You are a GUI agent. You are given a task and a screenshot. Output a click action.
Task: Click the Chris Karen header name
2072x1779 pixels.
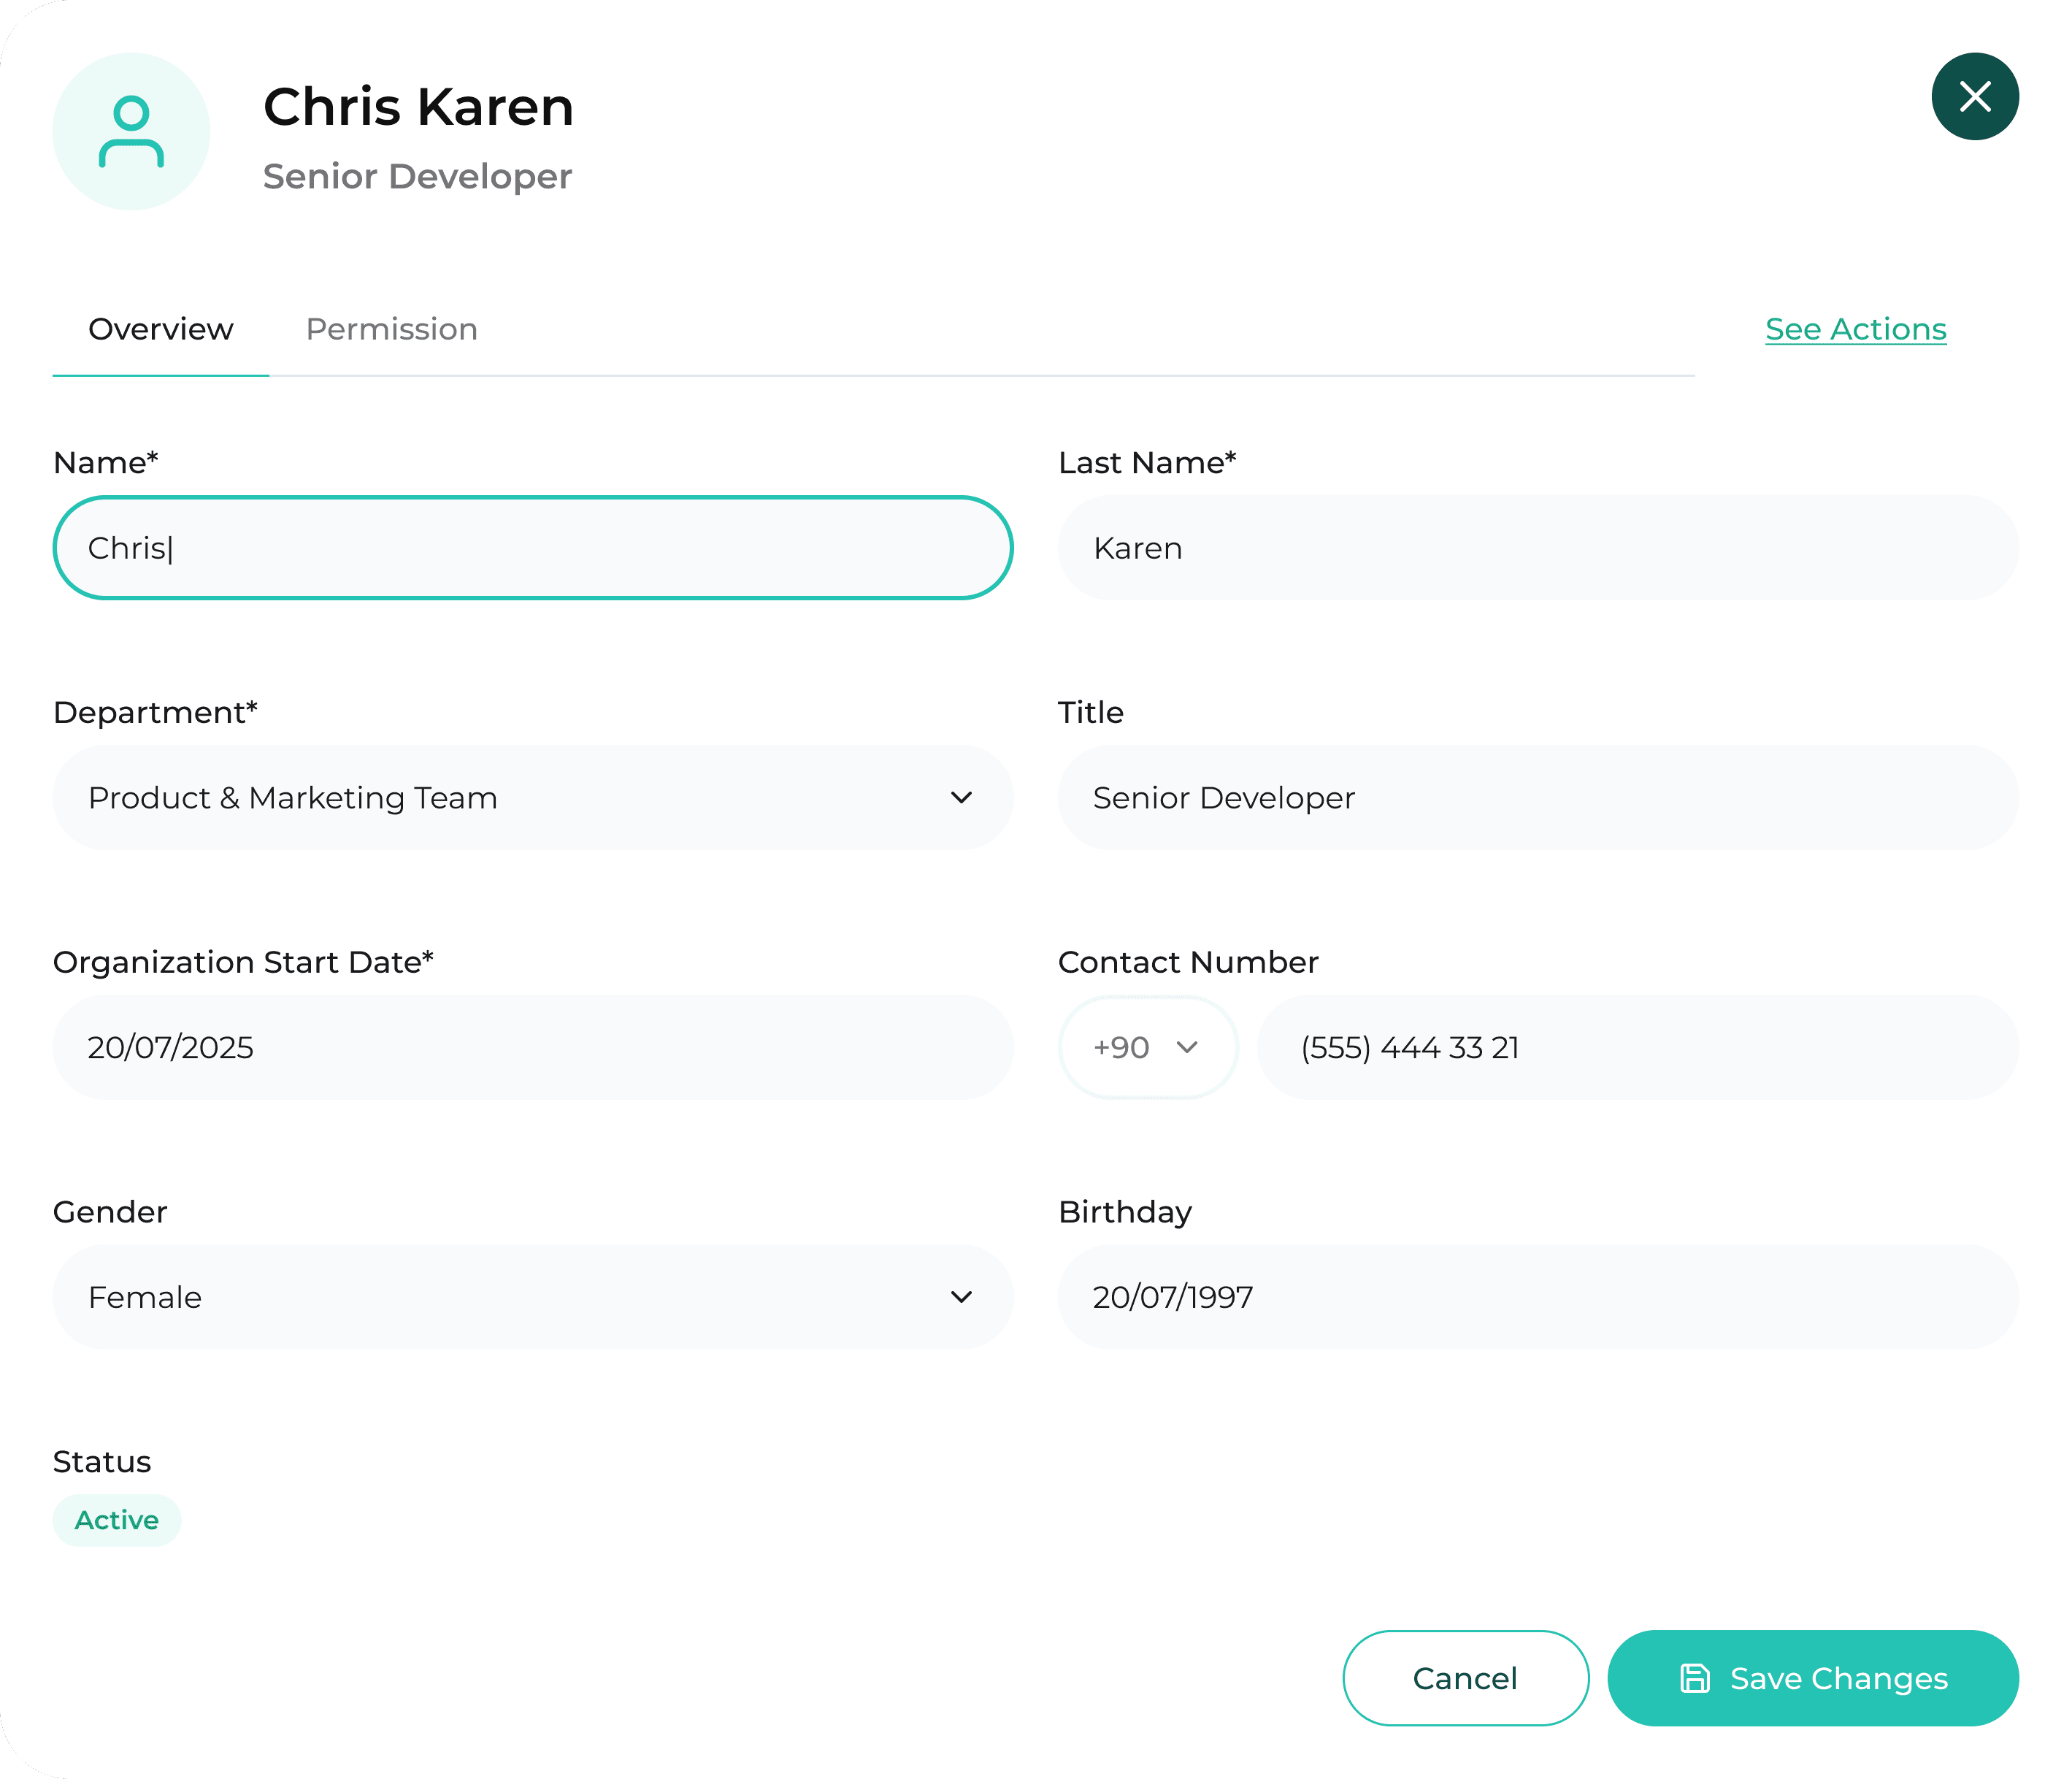point(418,107)
